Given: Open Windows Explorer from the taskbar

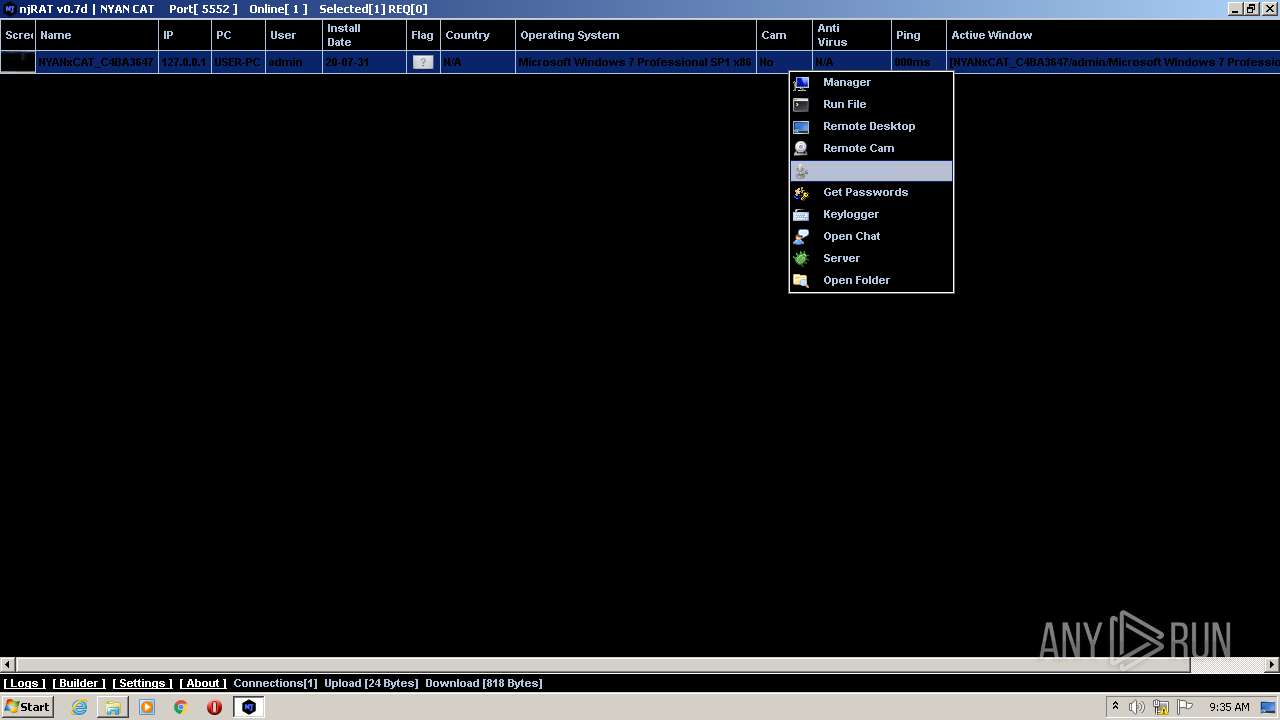Looking at the screenshot, I should (x=113, y=707).
